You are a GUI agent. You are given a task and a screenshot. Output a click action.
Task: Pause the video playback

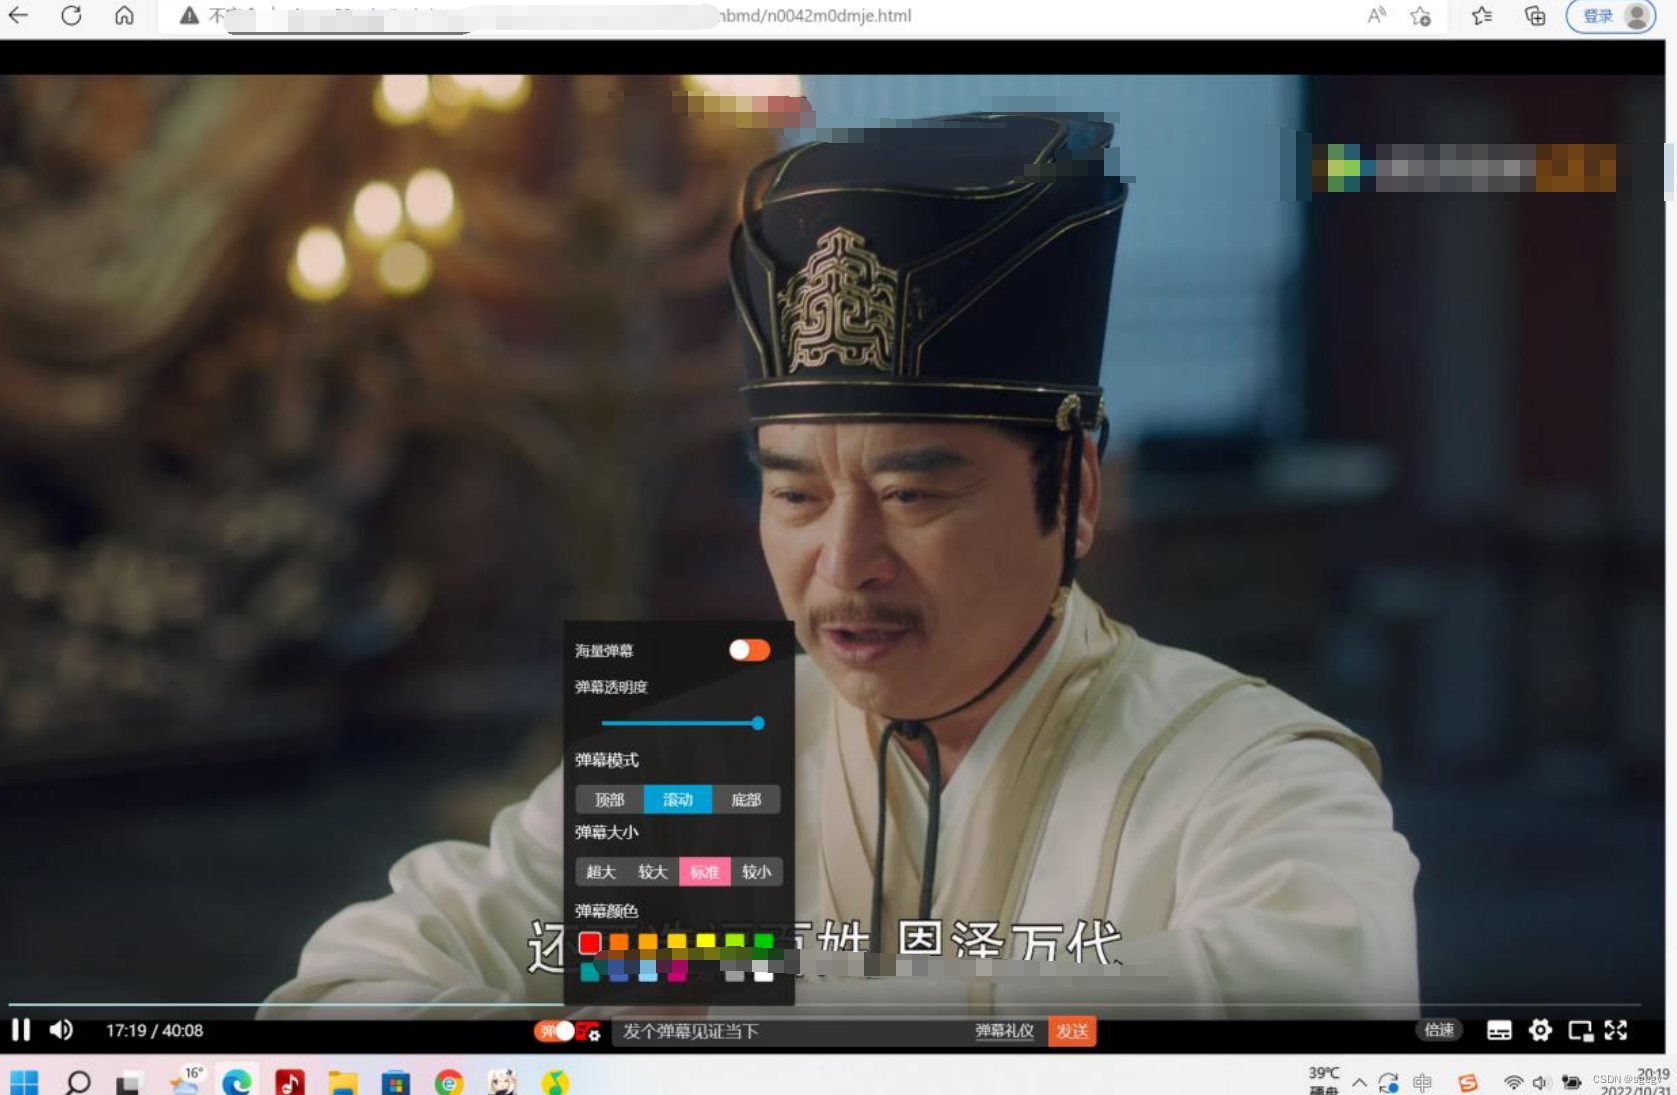tap(21, 1030)
